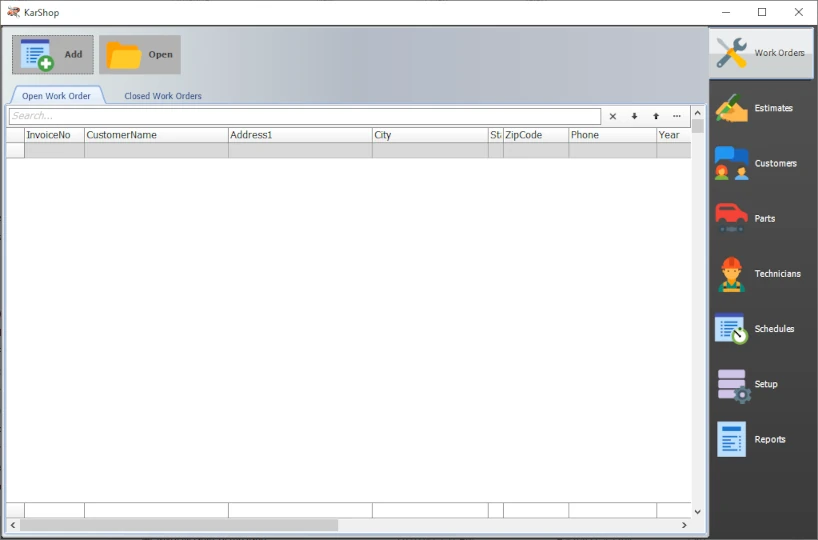The height and width of the screenshot is (540, 818).
Task: Open Parts in the sidebar
Action: tap(761, 219)
